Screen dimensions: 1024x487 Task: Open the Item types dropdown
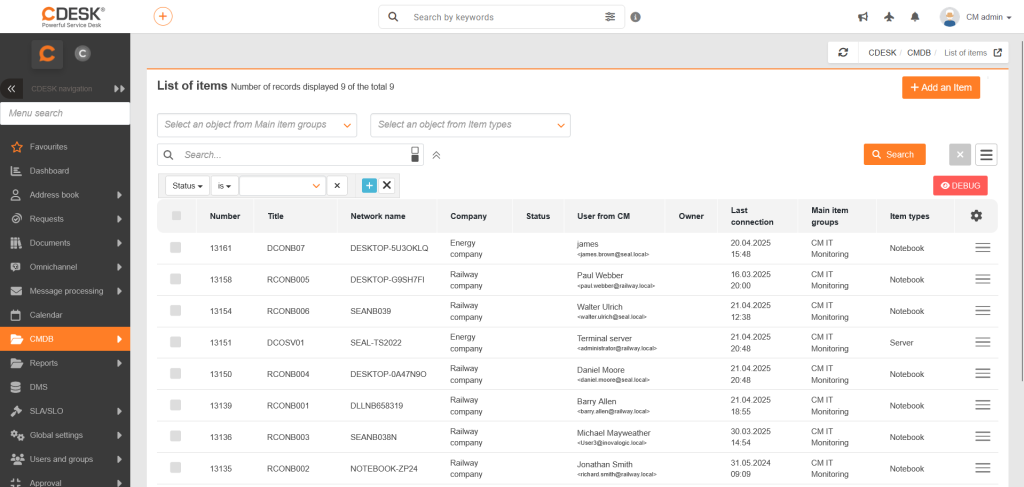click(x=470, y=125)
